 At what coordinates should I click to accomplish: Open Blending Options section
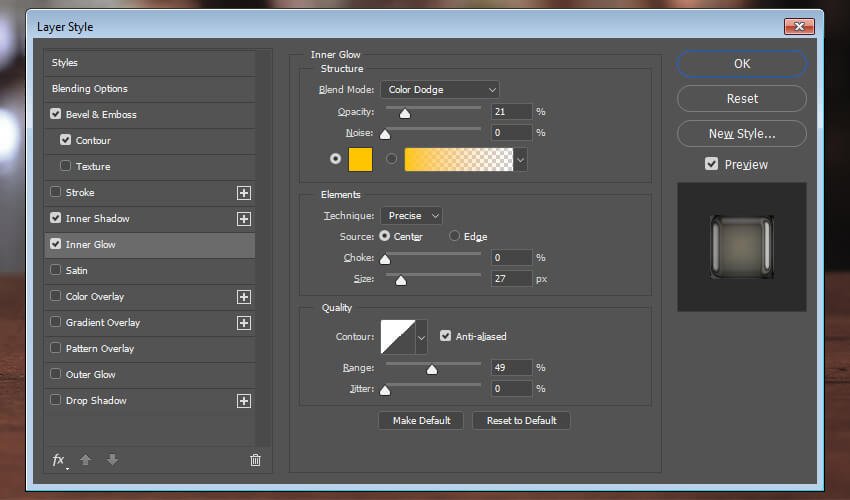[x=150, y=89]
